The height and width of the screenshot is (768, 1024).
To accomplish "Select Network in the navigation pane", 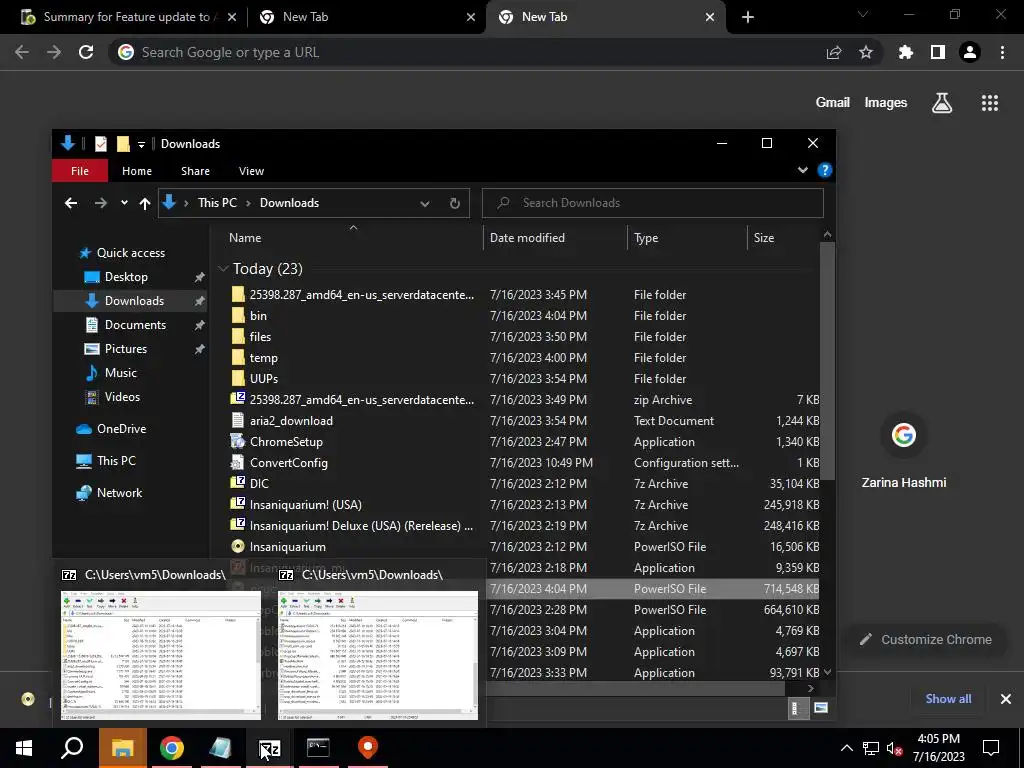I will point(119,493).
